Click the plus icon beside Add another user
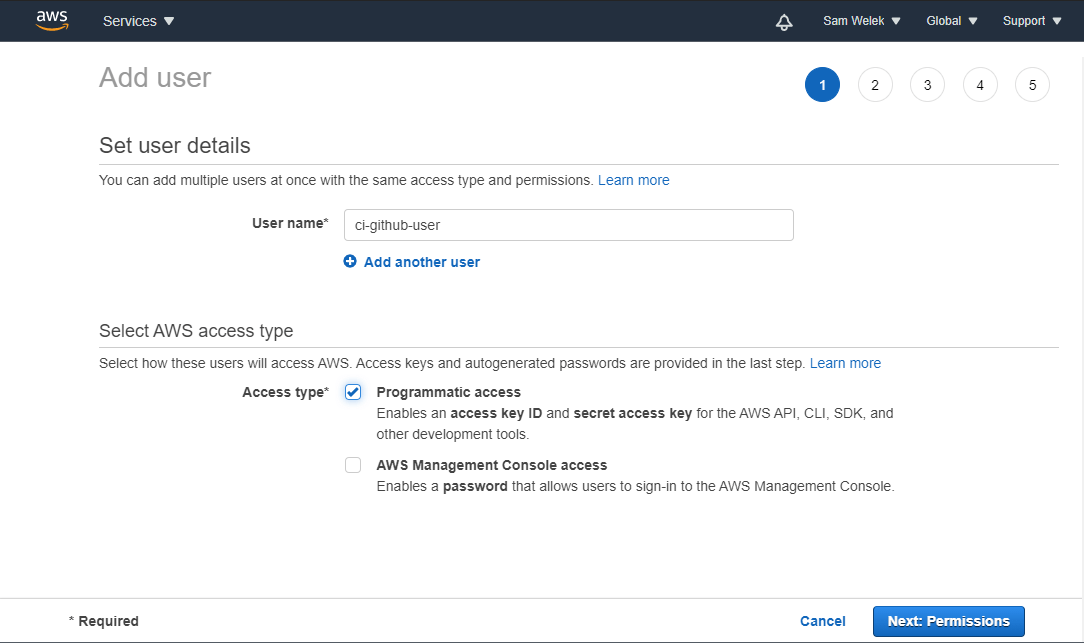1084x643 pixels. 350,261
